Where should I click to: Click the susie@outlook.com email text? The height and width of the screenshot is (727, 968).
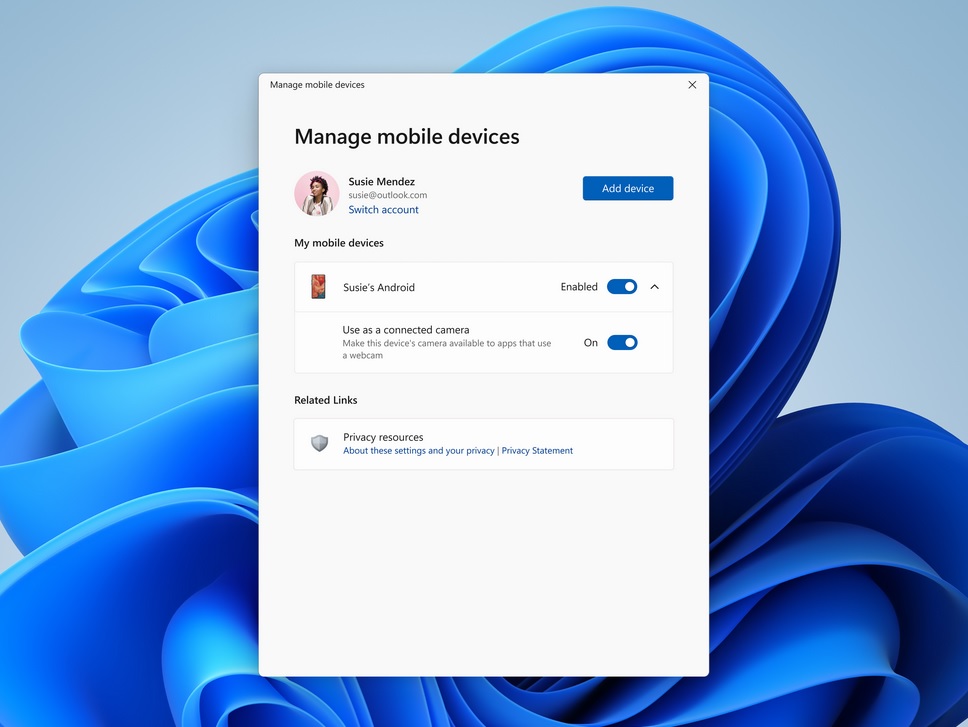point(388,195)
